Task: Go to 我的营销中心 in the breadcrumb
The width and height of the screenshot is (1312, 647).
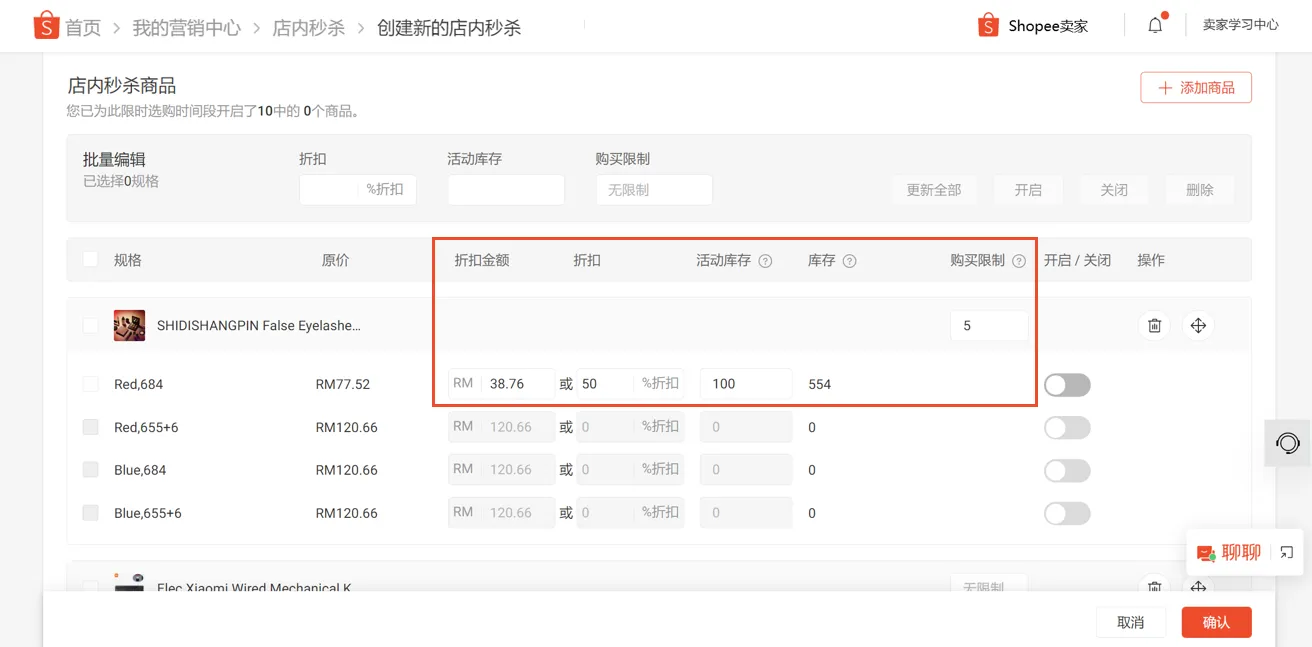Action: click(x=186, y=27)
